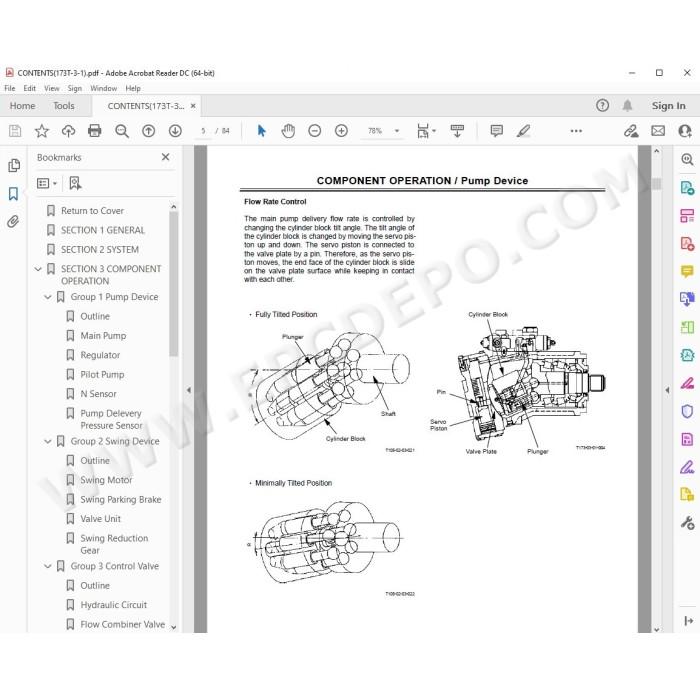Click the document vertical scrollbar thumb

coord(656,183)
